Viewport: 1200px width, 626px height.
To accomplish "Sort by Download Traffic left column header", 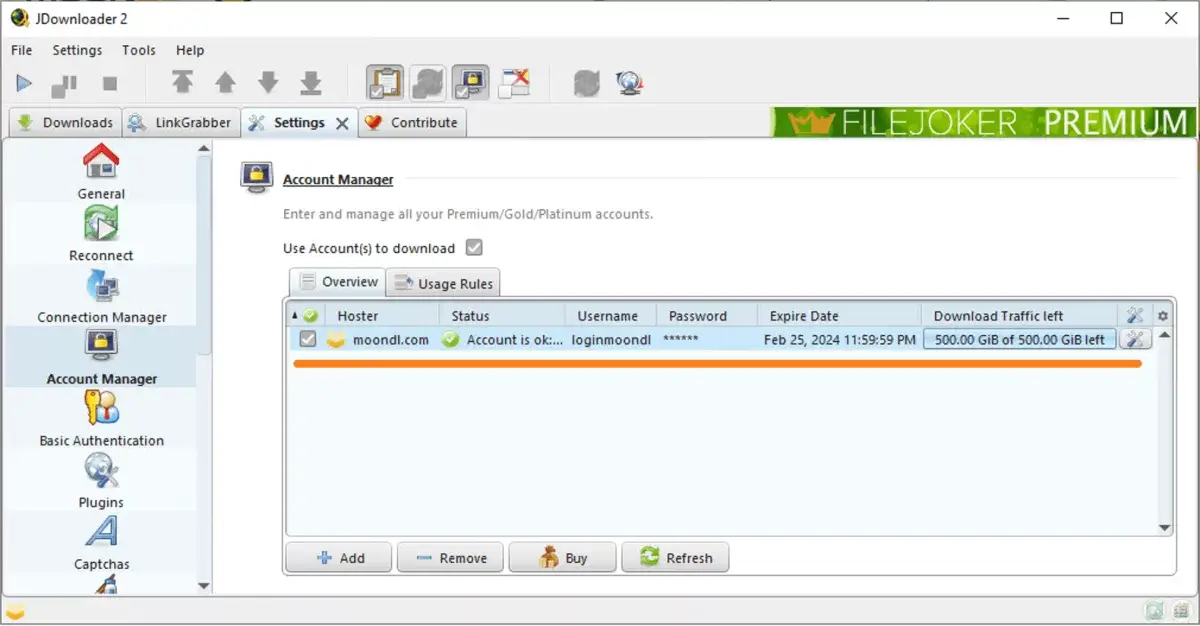I will click(x=1020, y=315).
